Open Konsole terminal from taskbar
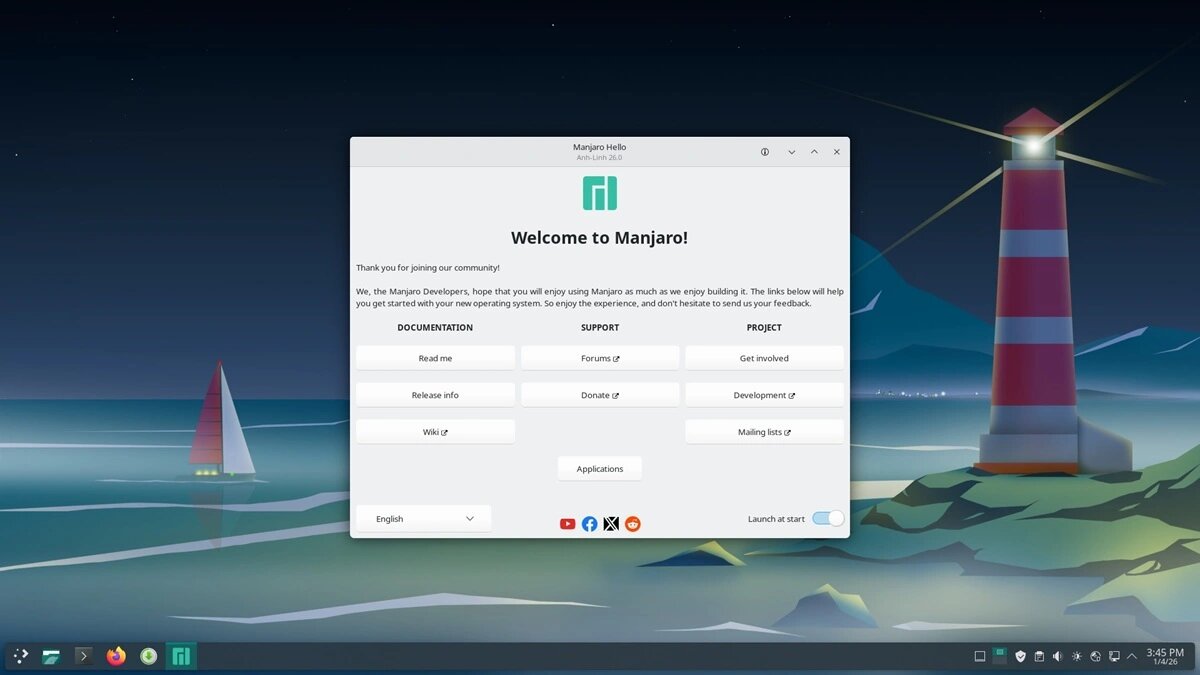 [84, 656]
